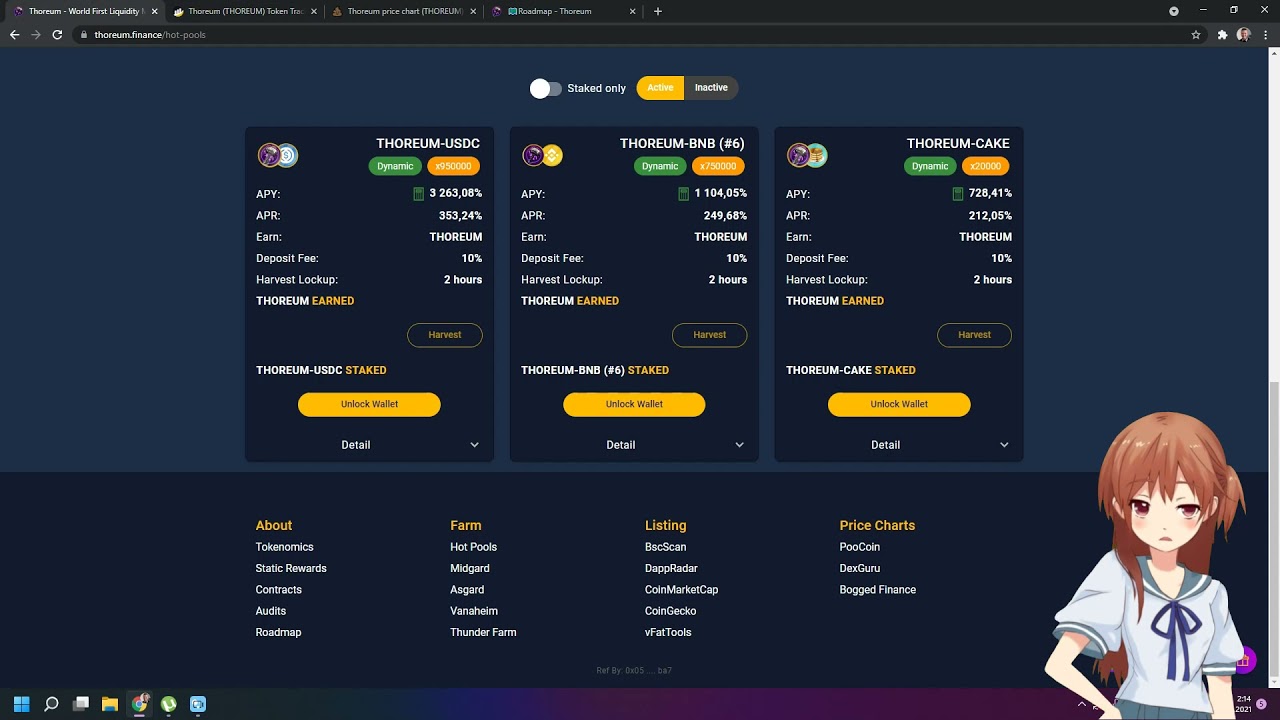Screen dimensions: 1280x720
Task: Open Midgard farm link
Action: coord(470,568)
